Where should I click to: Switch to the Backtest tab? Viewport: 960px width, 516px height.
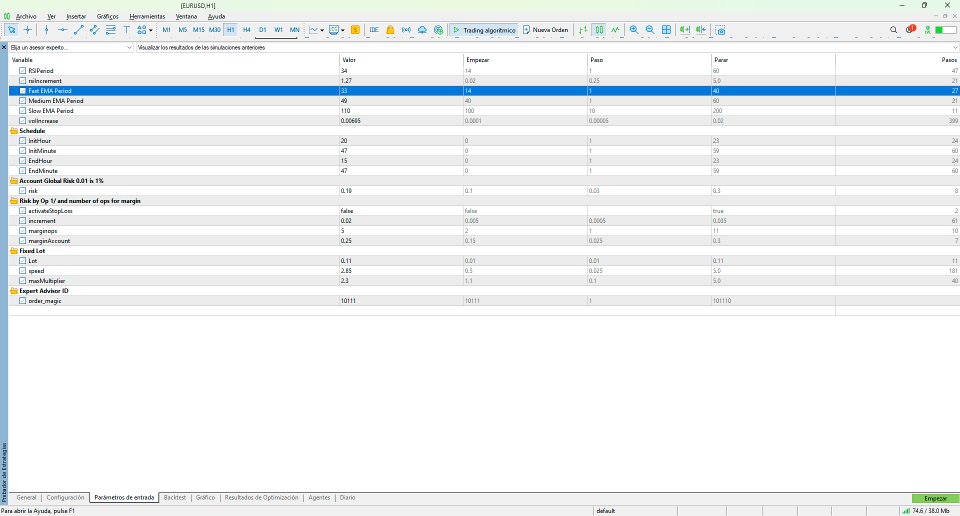(174, 498)
